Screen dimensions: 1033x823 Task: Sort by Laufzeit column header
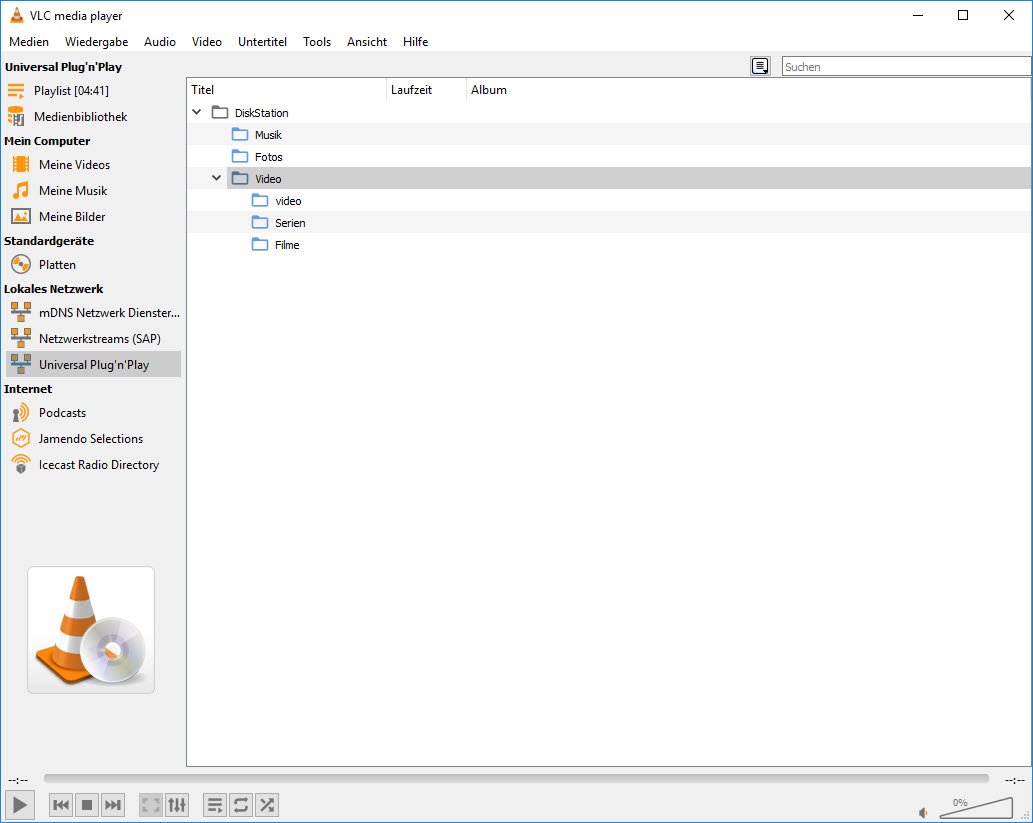[426, 90]
